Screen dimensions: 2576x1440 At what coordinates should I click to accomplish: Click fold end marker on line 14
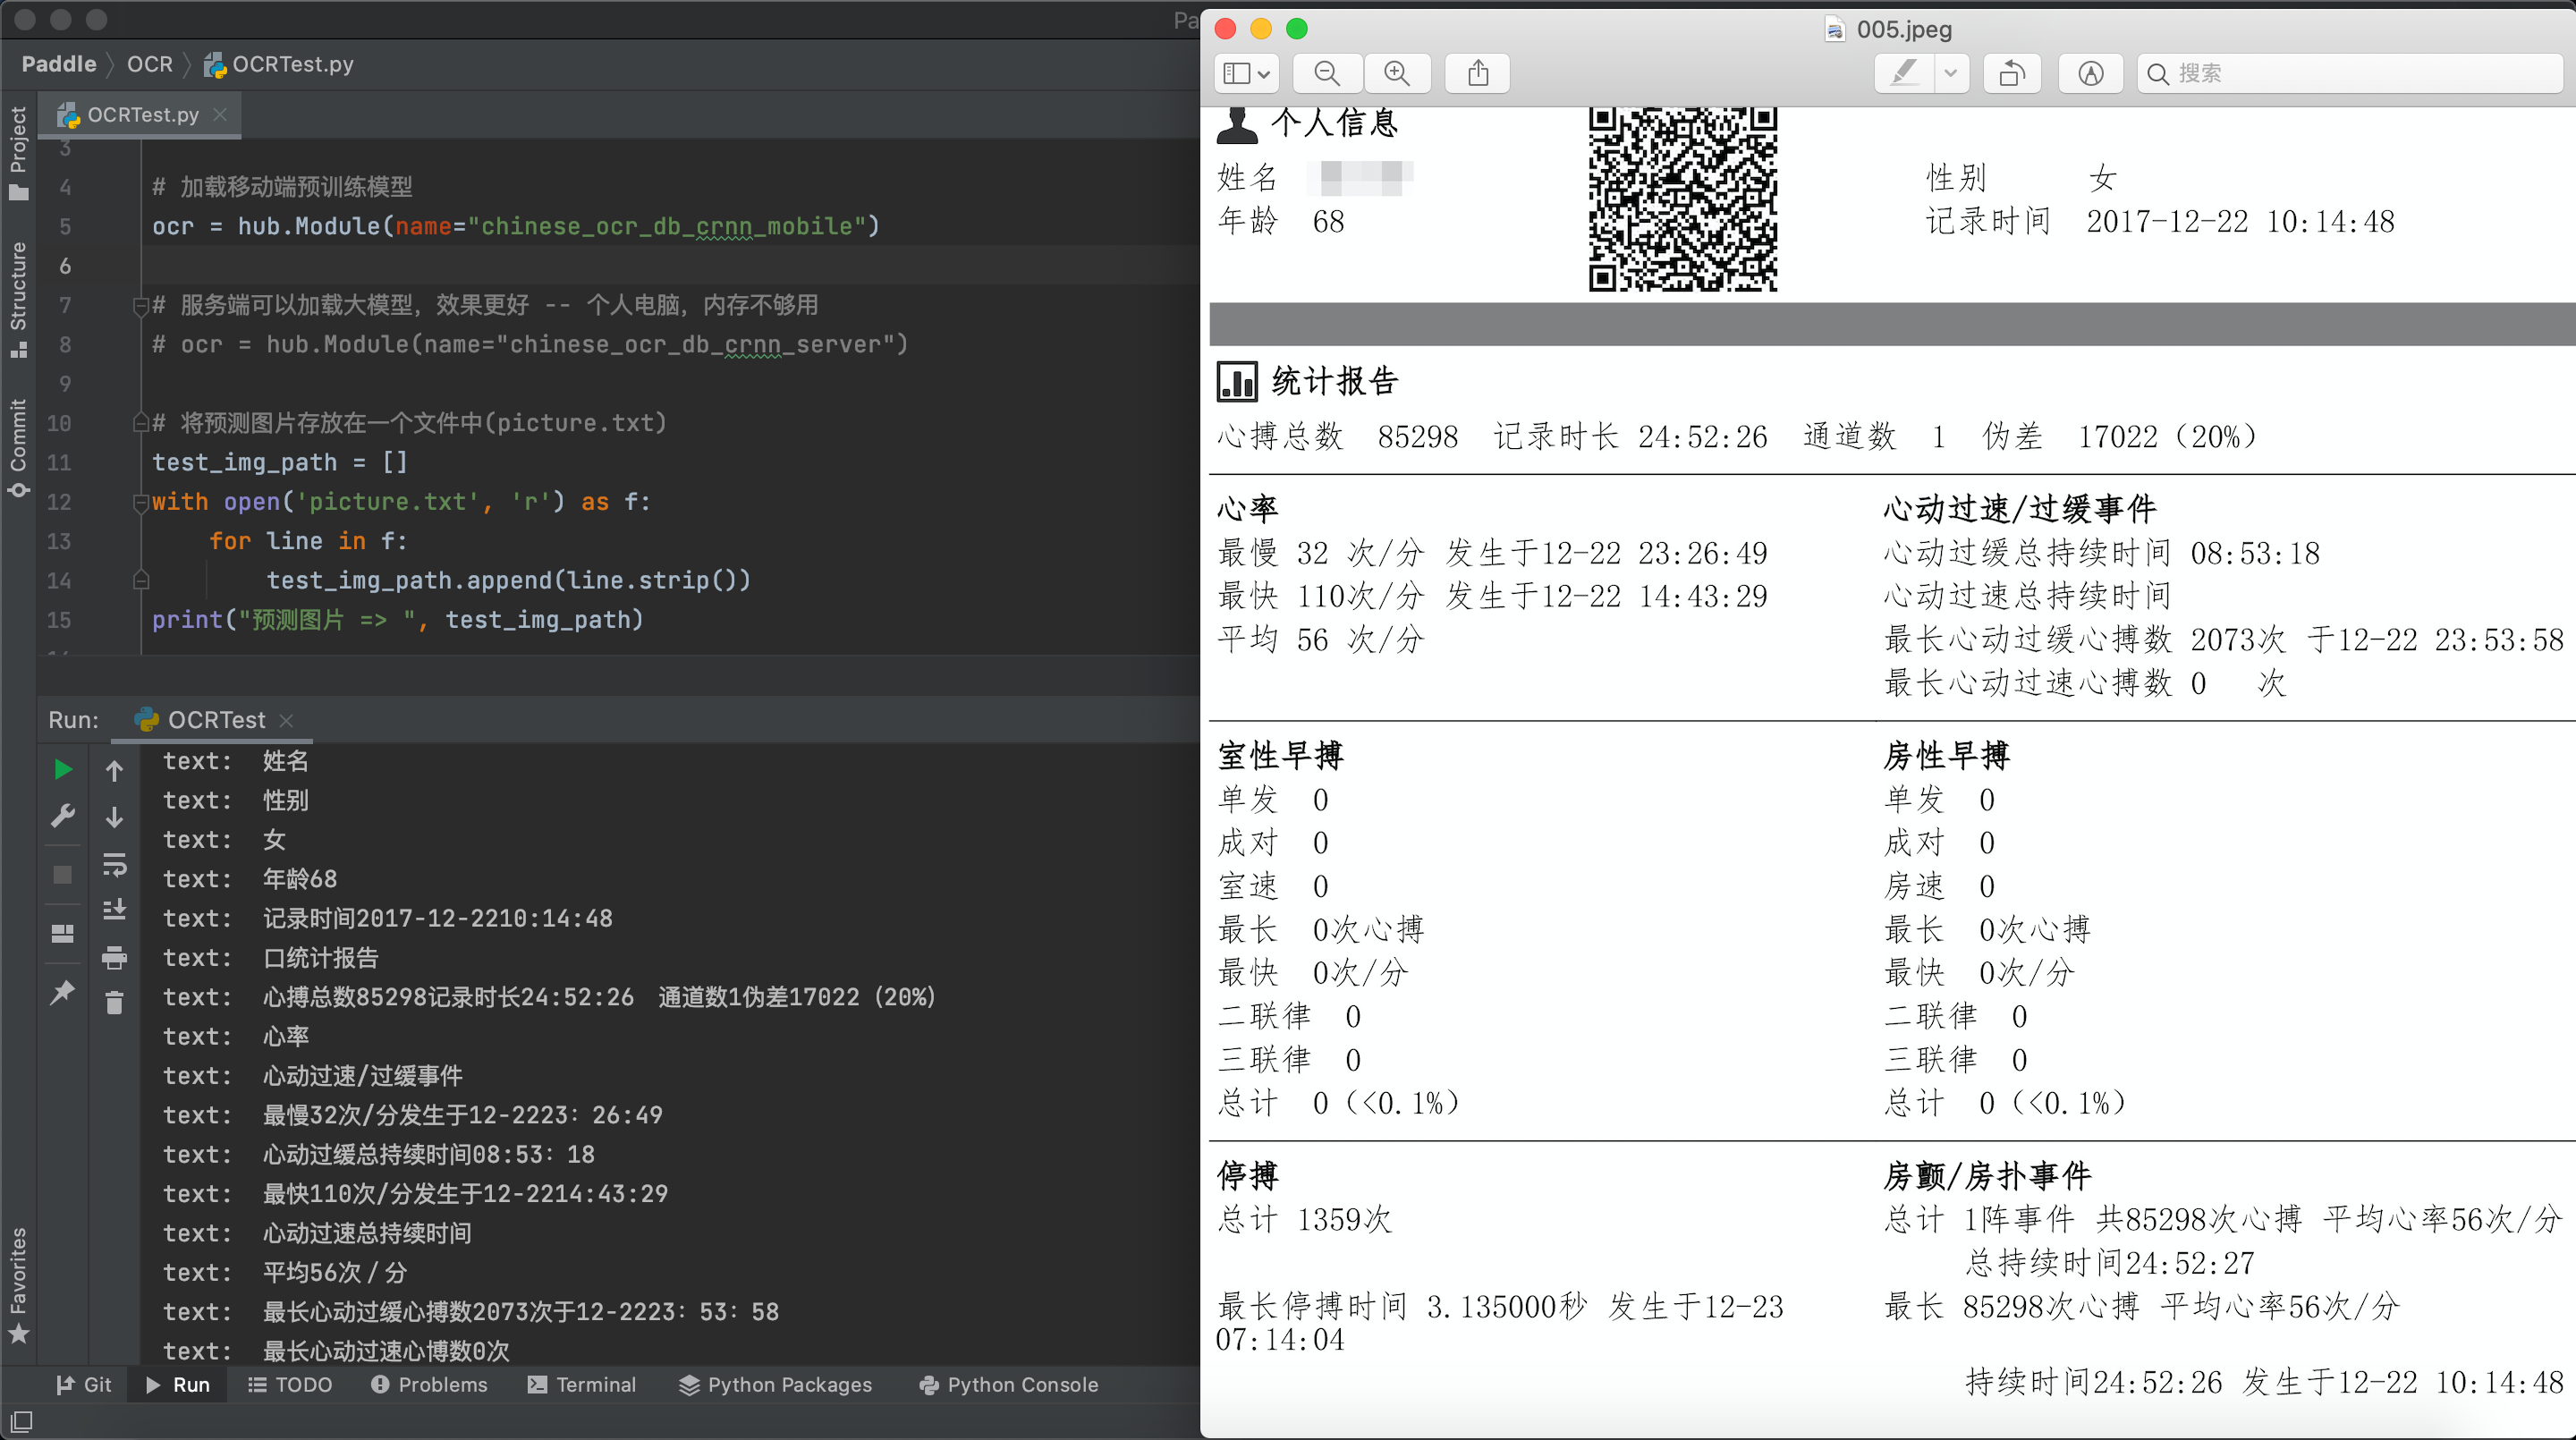pos(141,580)
